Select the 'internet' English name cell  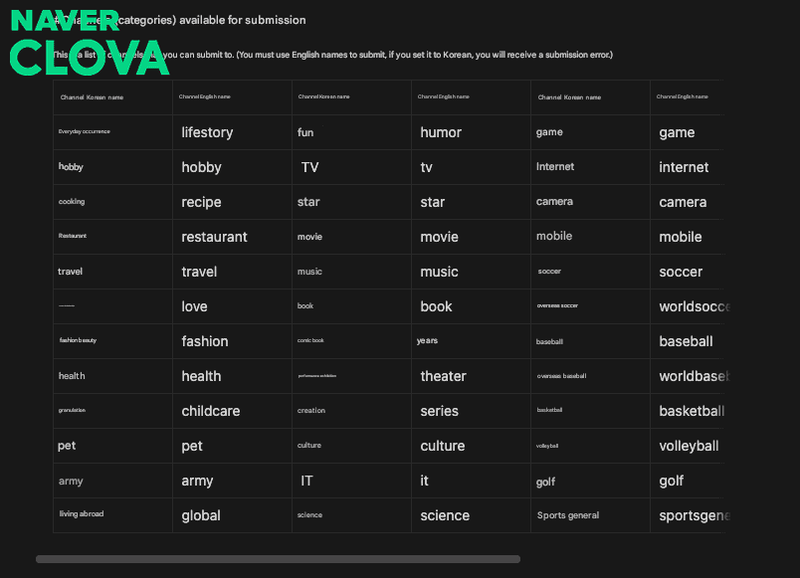click(x=688, y=167)
